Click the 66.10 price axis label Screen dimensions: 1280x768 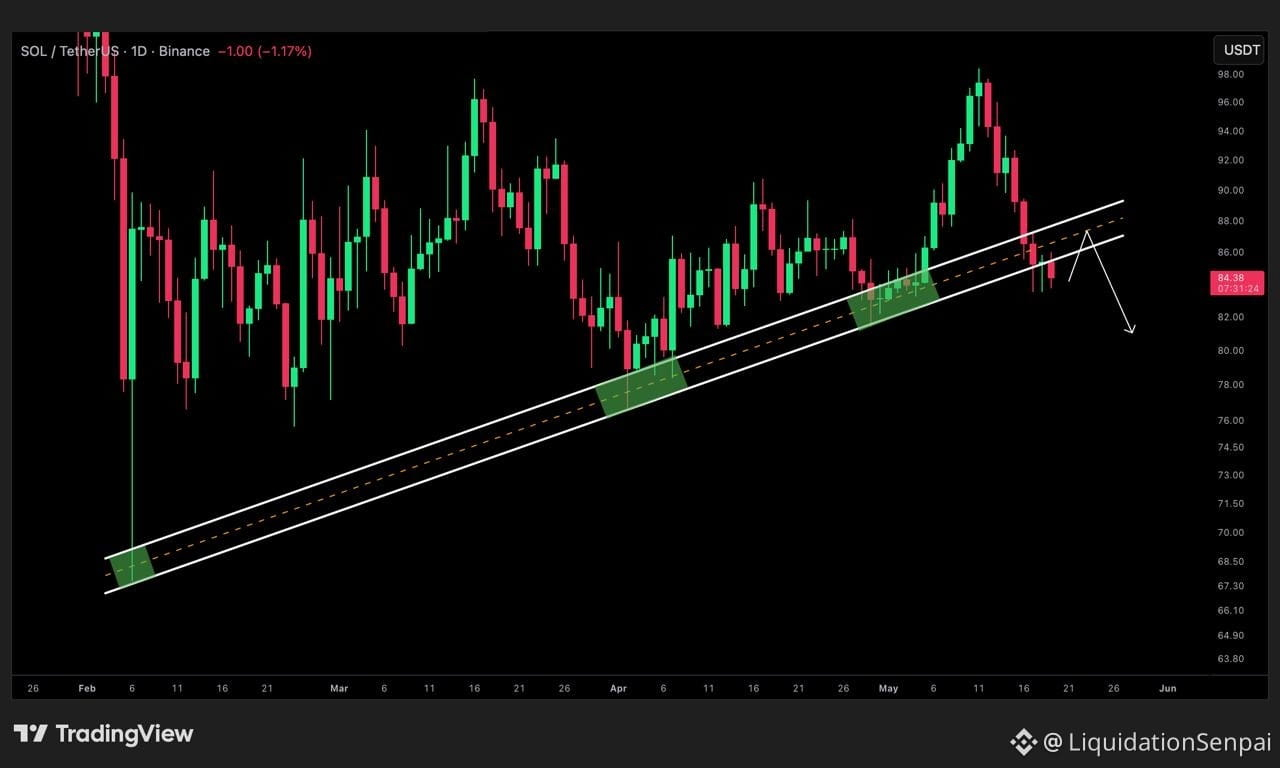click(x=1230, y=610)
